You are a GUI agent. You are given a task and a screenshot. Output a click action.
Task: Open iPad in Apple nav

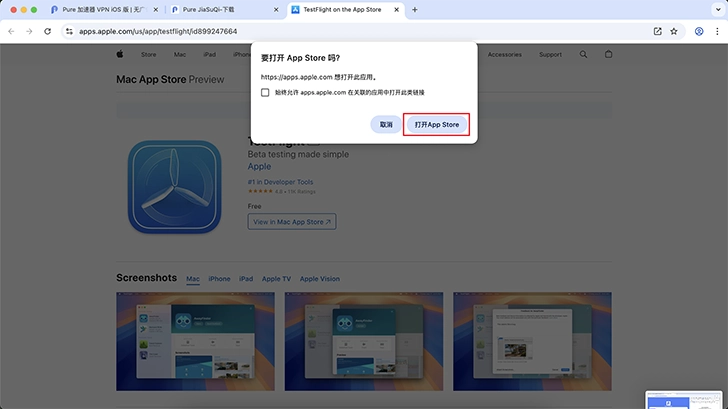209,54
